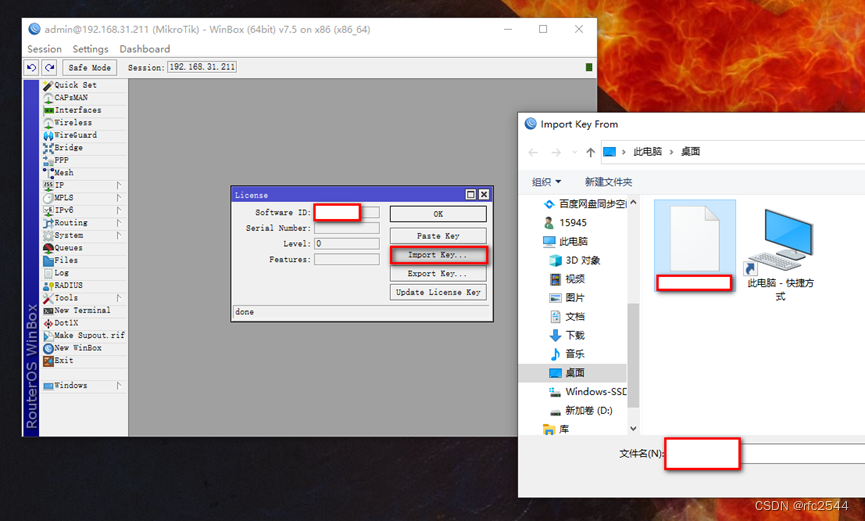The image size is (865, 521).
Task: Click the Serial Number field
Action: click(x=347, y=228)
